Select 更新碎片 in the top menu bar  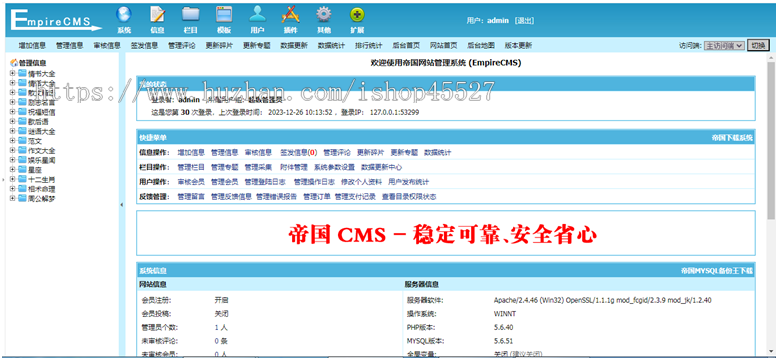tap(219, 46)
